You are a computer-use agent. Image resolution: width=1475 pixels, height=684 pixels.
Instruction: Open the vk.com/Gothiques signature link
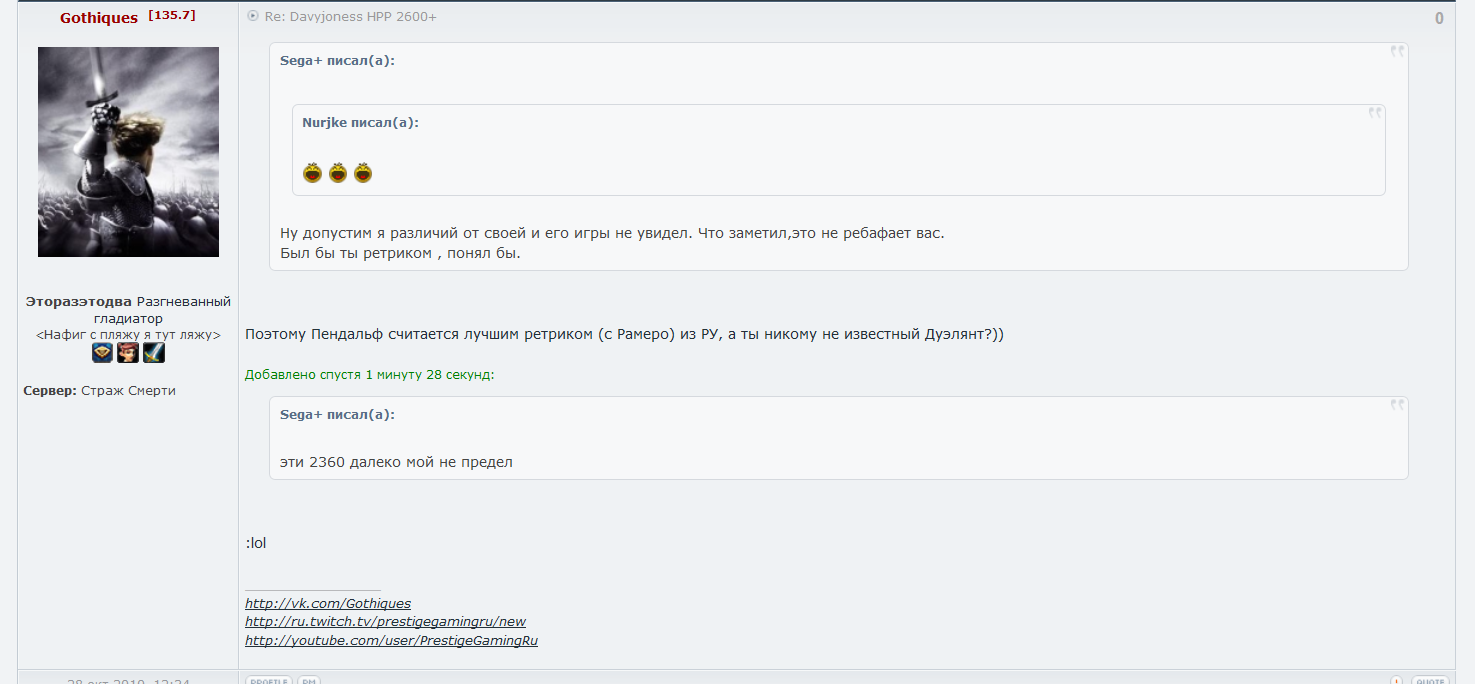(x=328, y=603)
